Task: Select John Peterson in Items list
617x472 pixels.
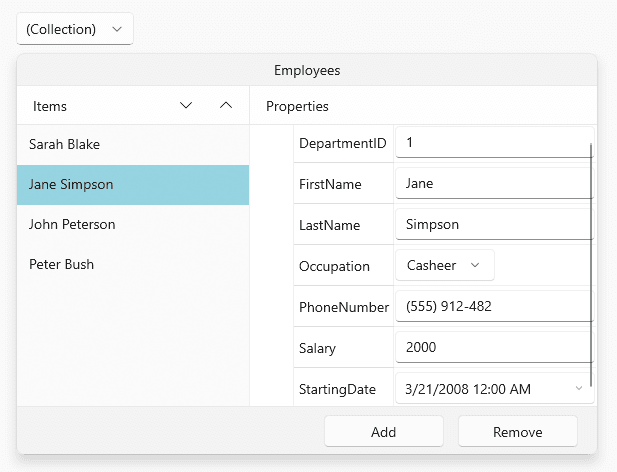Action: (x=133, y=225)
